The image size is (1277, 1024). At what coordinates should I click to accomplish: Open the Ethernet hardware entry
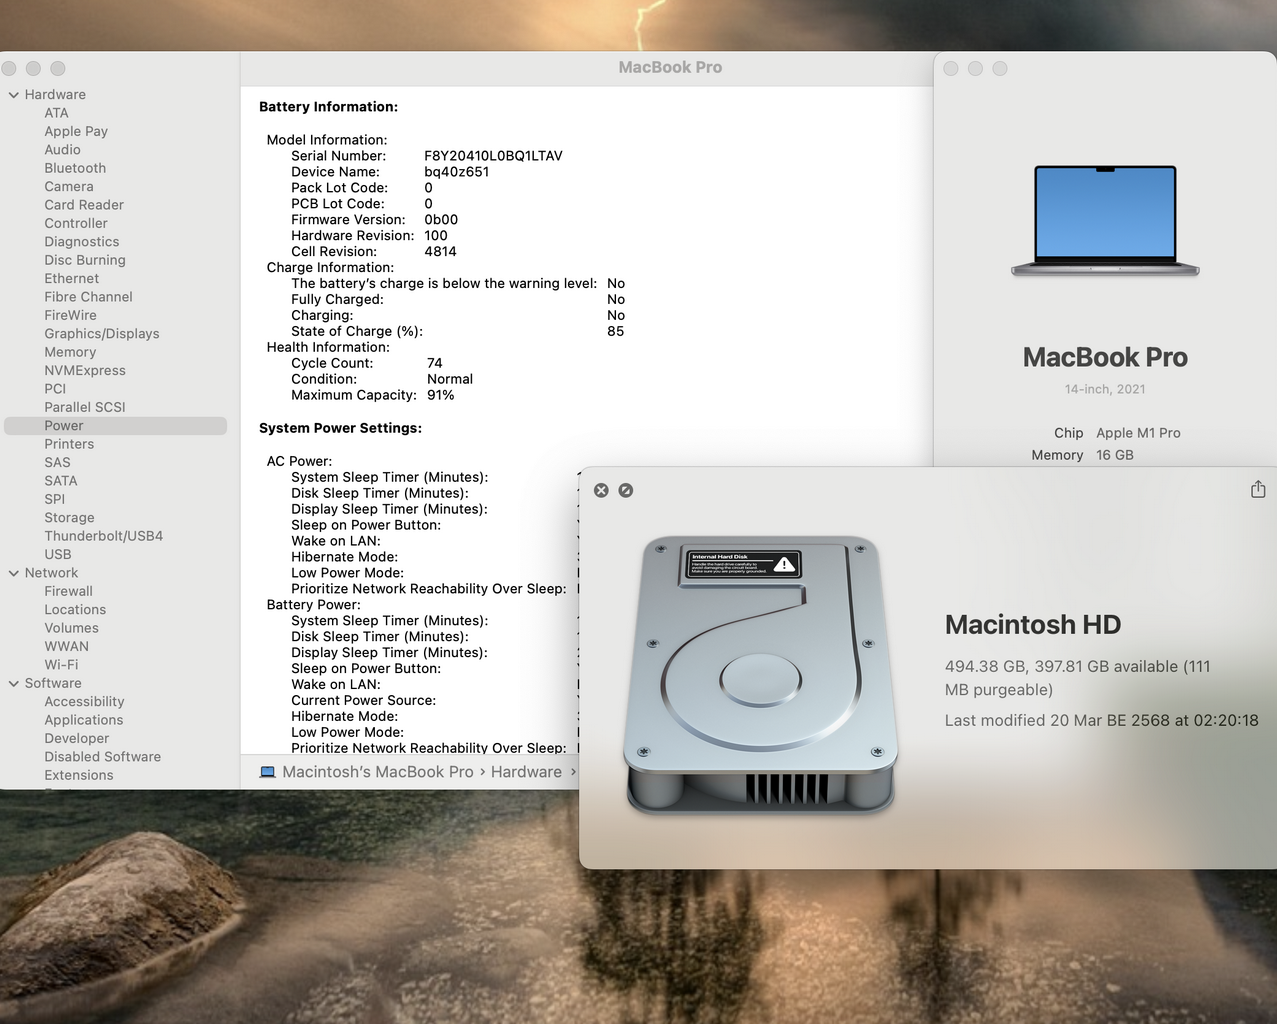pos(72,279)
